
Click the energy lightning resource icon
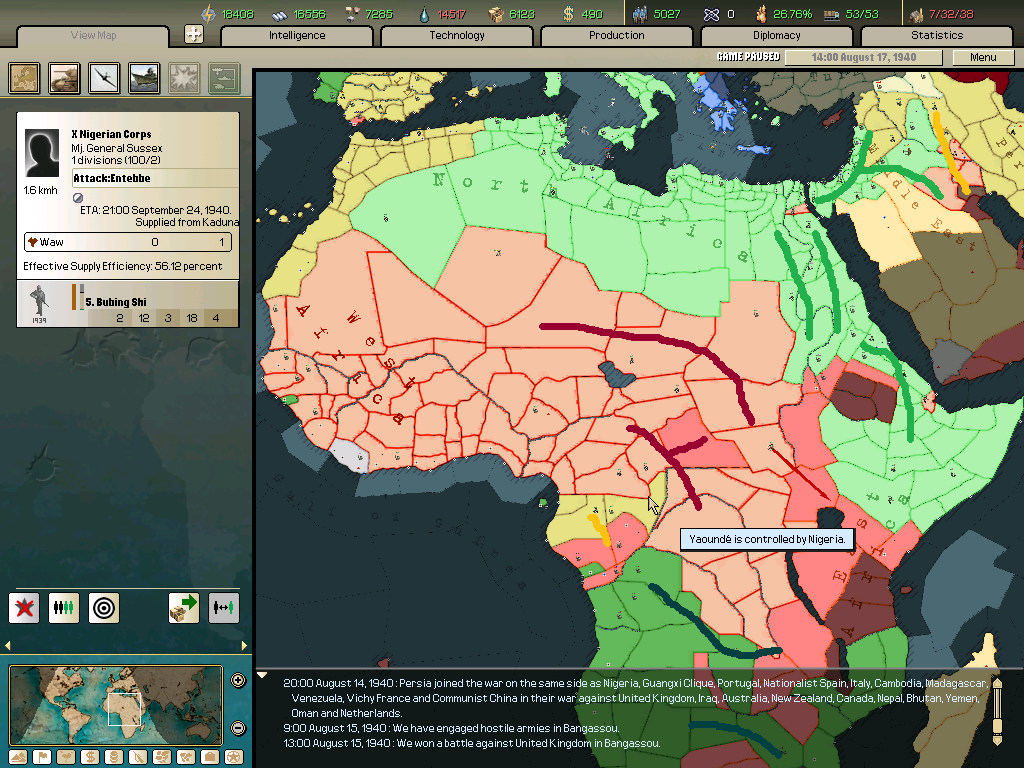[x=208, y=14]
